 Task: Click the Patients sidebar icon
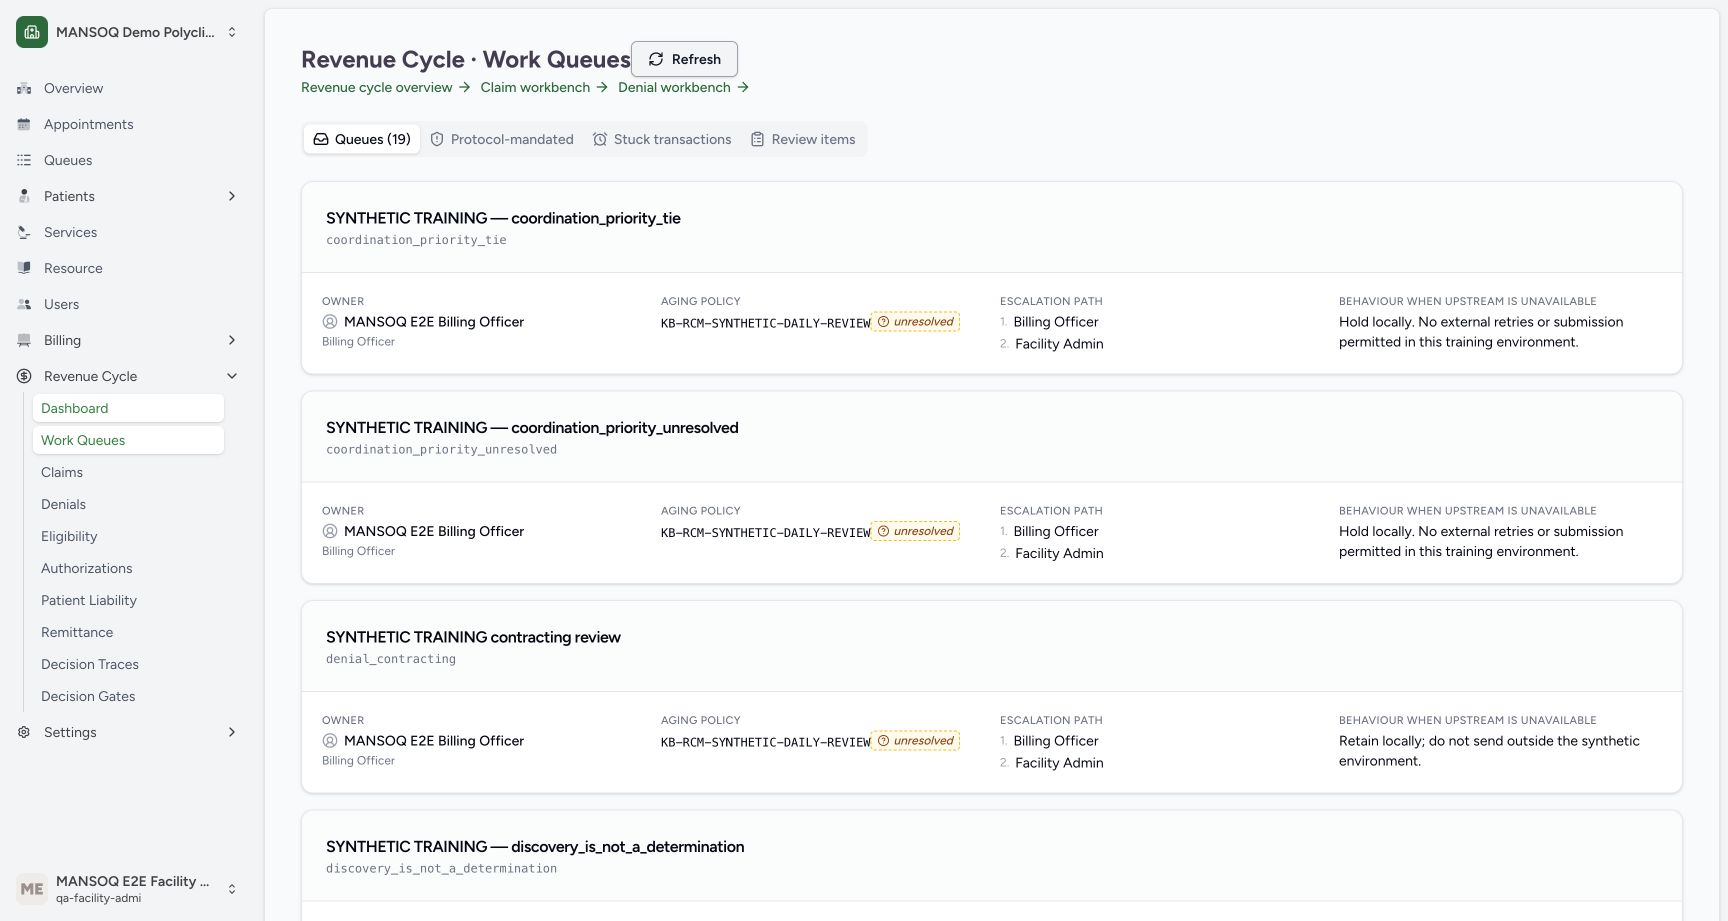coord(24,196)
